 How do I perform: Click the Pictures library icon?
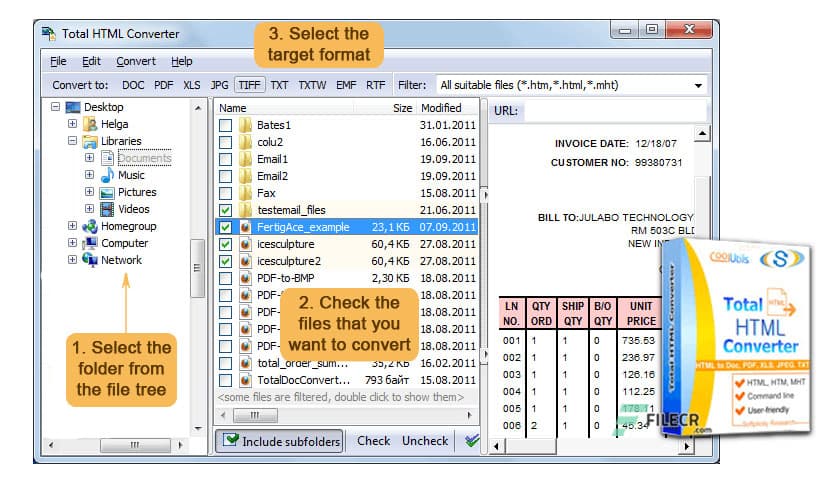click(x=107, y=192)
